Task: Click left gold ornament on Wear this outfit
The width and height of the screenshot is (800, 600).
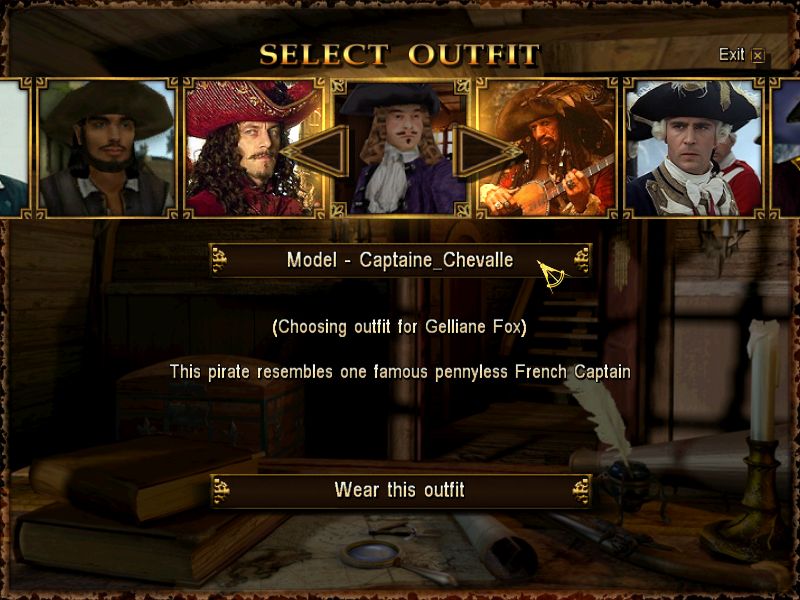Action: point(220,491)
